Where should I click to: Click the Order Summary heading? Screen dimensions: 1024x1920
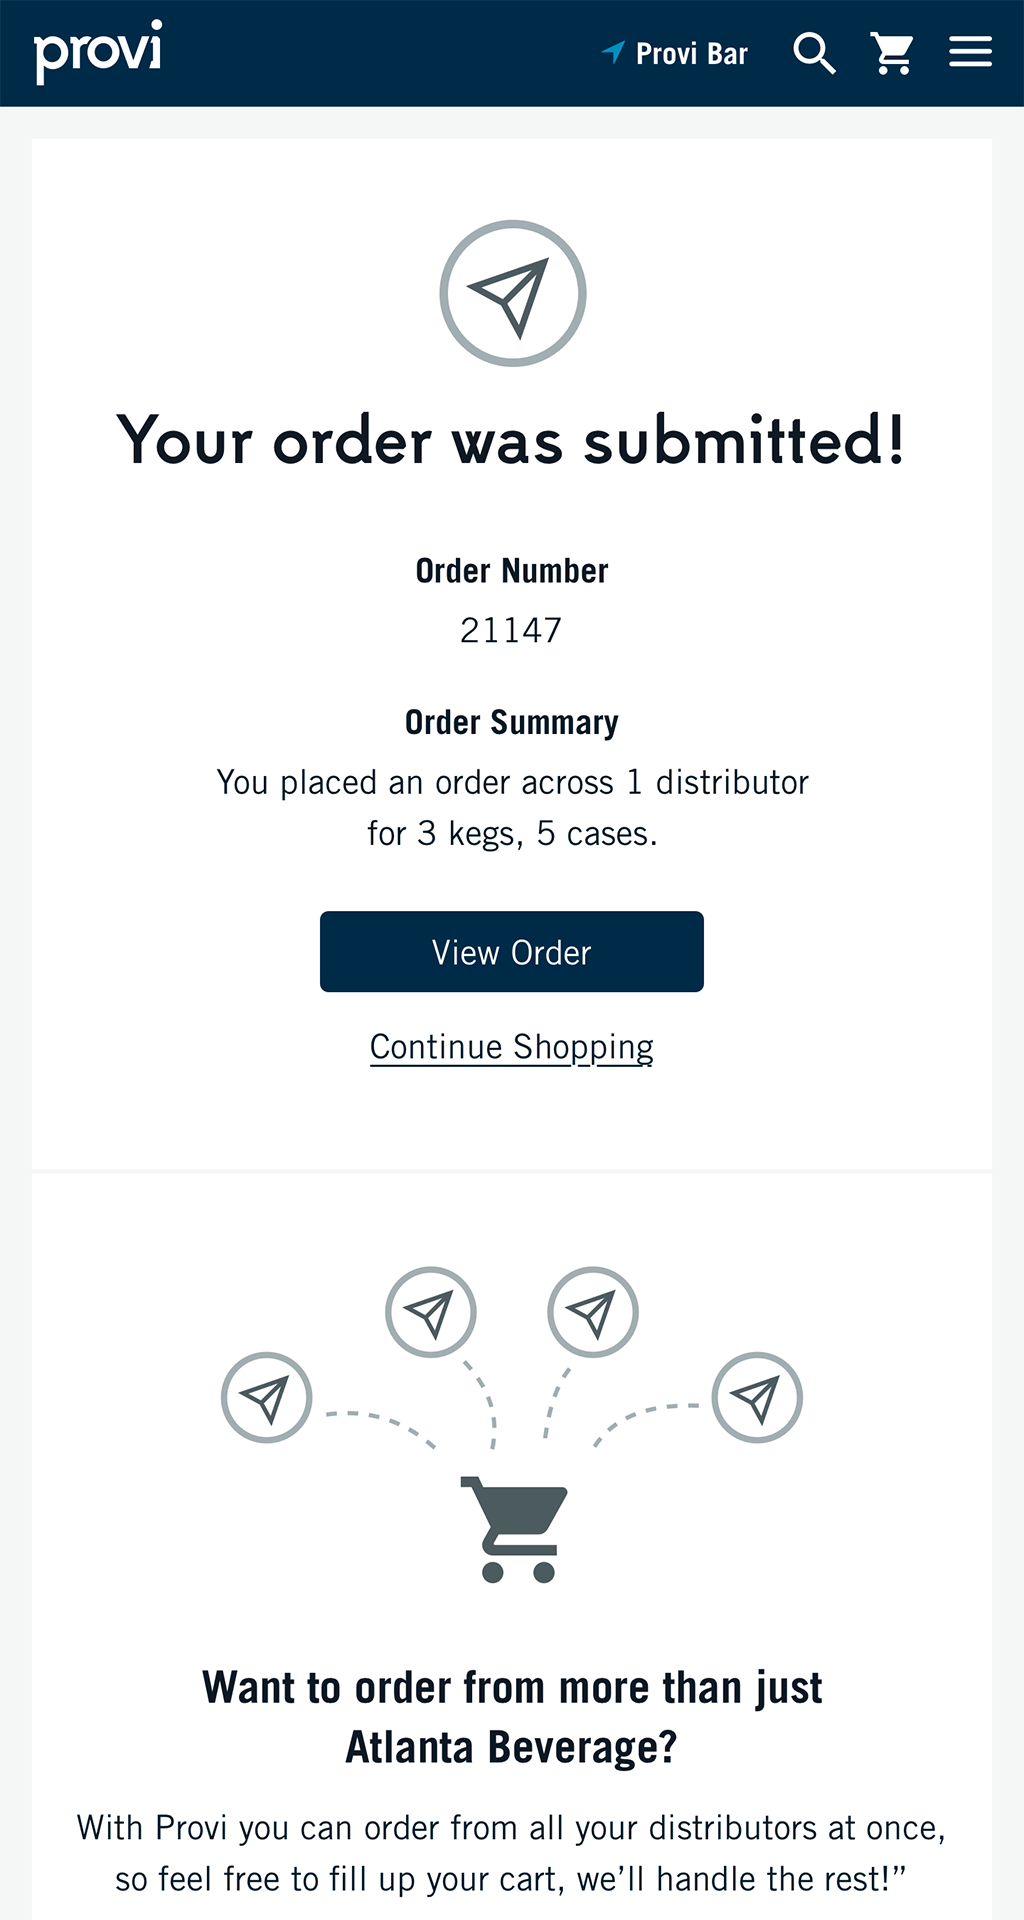click(x=512, y=722)
